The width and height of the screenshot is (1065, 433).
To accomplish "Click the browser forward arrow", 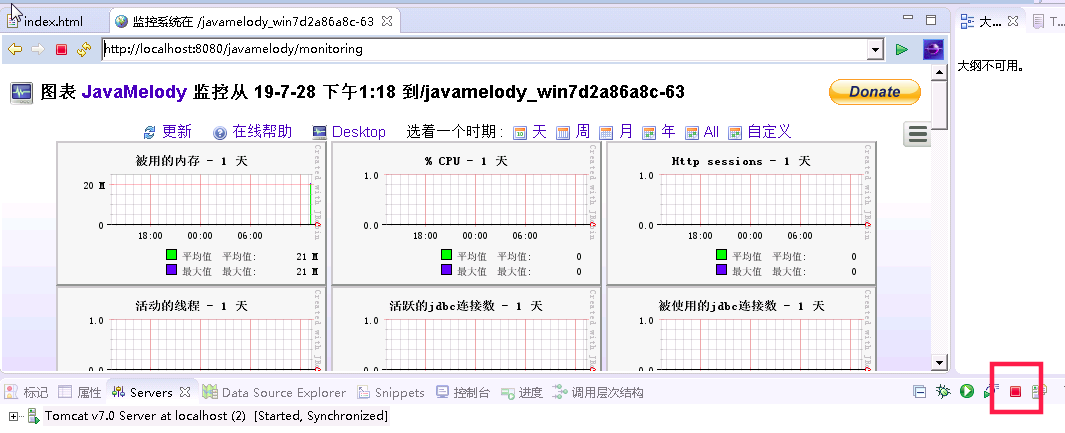I will pos(38,50).
